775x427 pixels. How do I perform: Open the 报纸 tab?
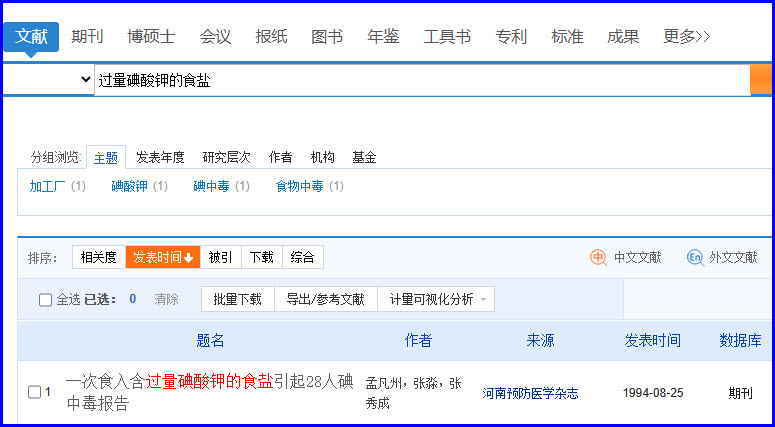271,37
